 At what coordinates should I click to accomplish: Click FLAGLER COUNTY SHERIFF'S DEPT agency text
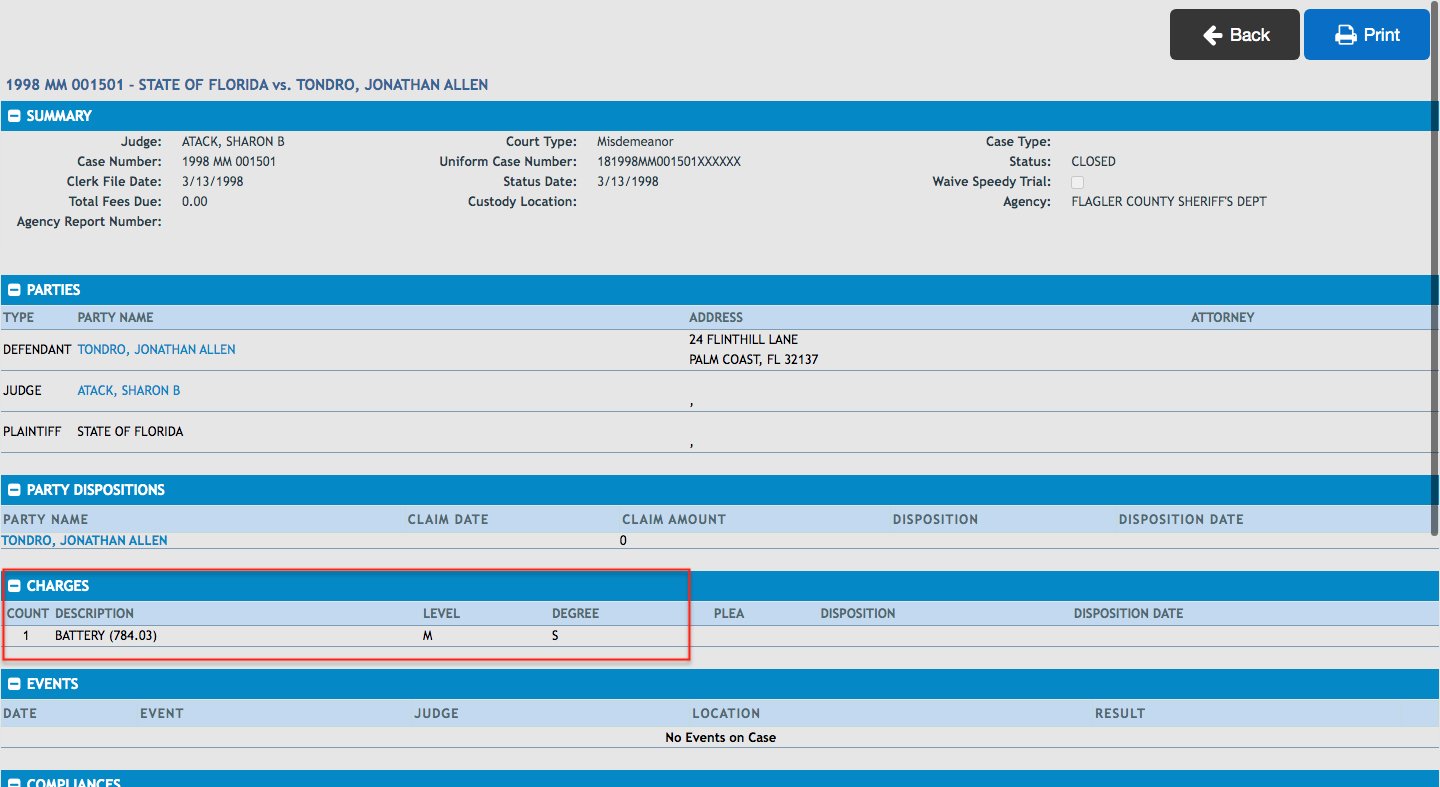(1169, 202)
